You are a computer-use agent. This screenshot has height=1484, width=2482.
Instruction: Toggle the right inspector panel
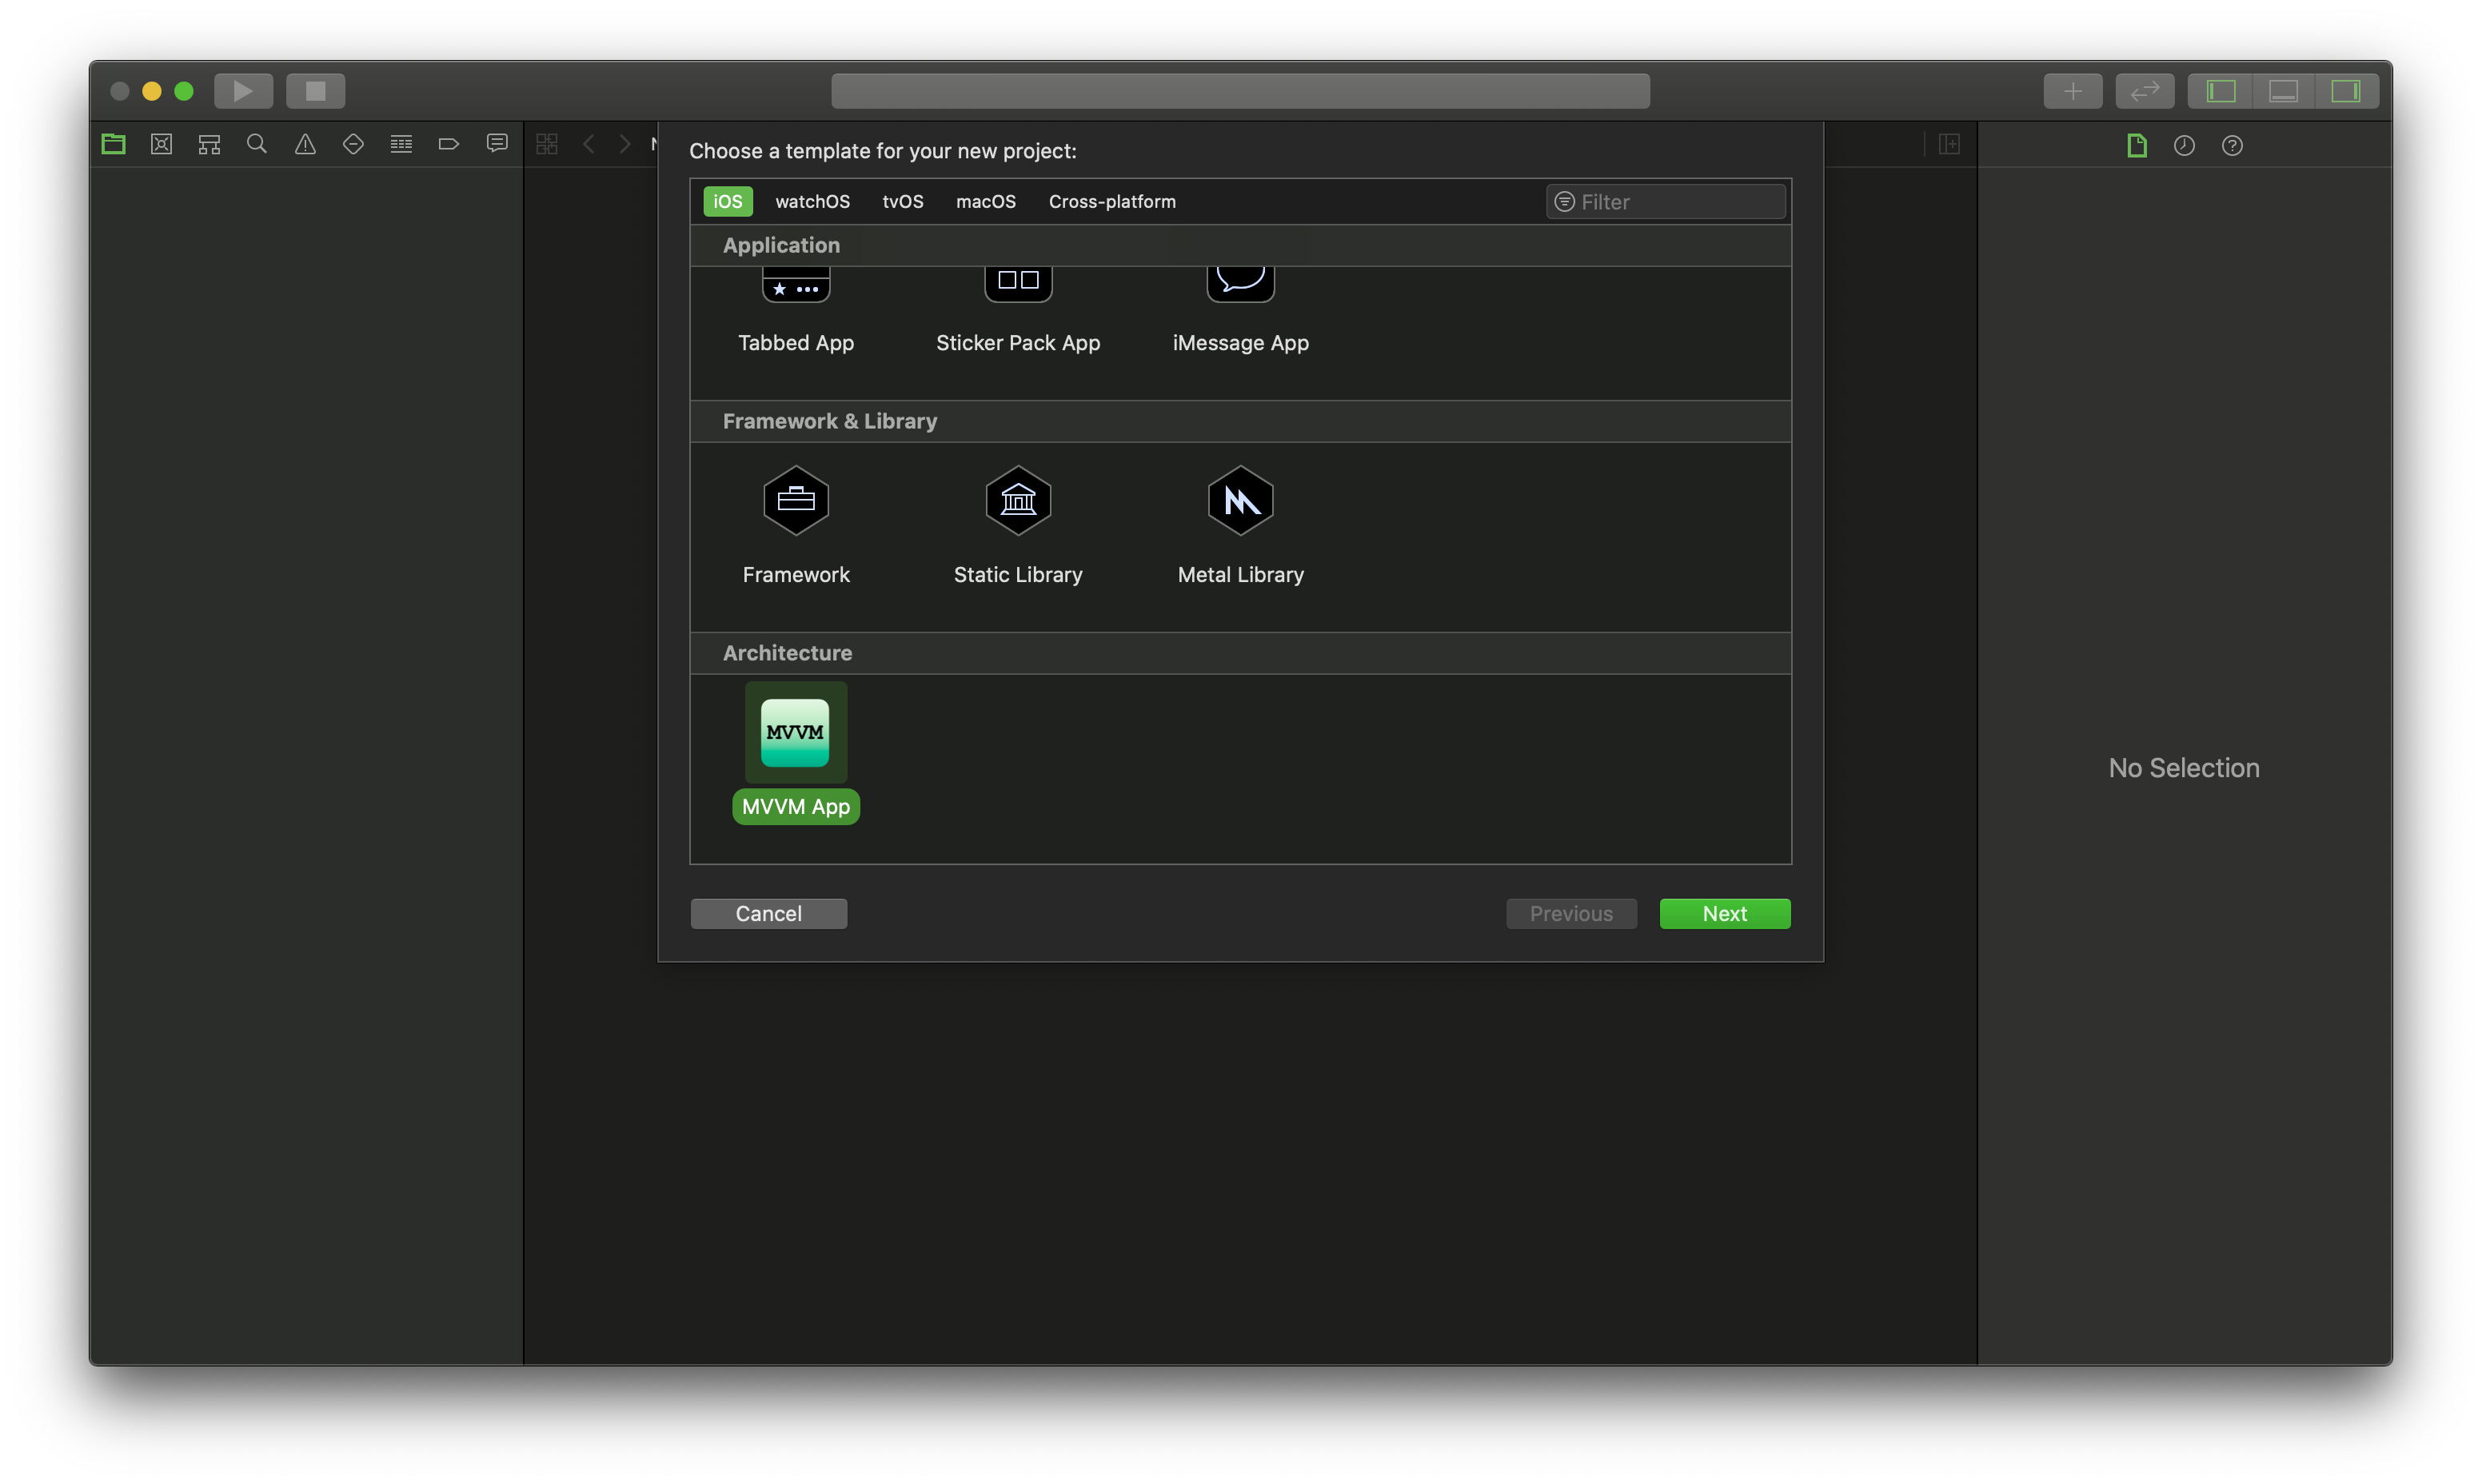[x=2345, y=91]
